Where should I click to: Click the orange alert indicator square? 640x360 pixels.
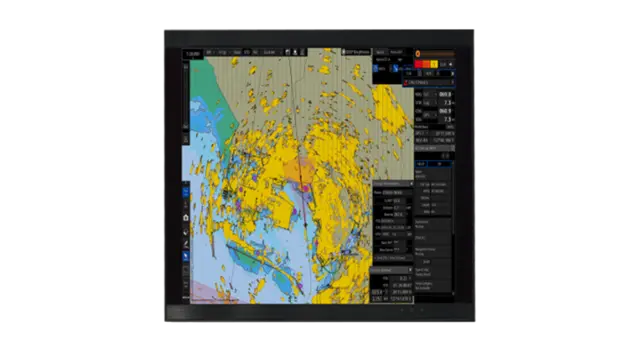click(x=426, y=64)
